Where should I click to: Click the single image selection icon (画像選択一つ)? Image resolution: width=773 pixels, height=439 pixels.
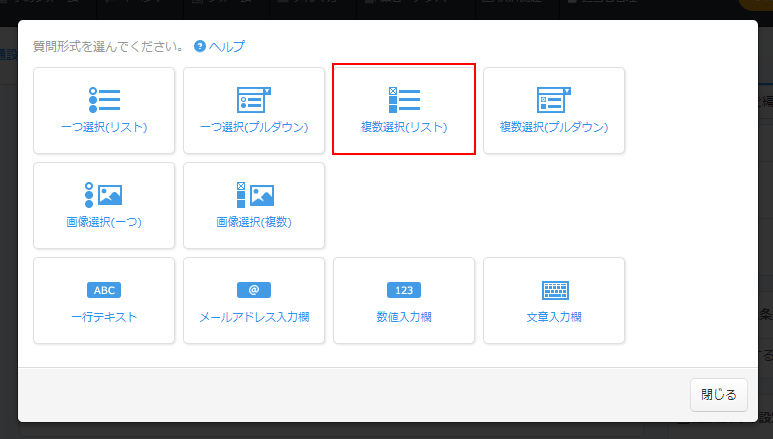pos(104,194)
